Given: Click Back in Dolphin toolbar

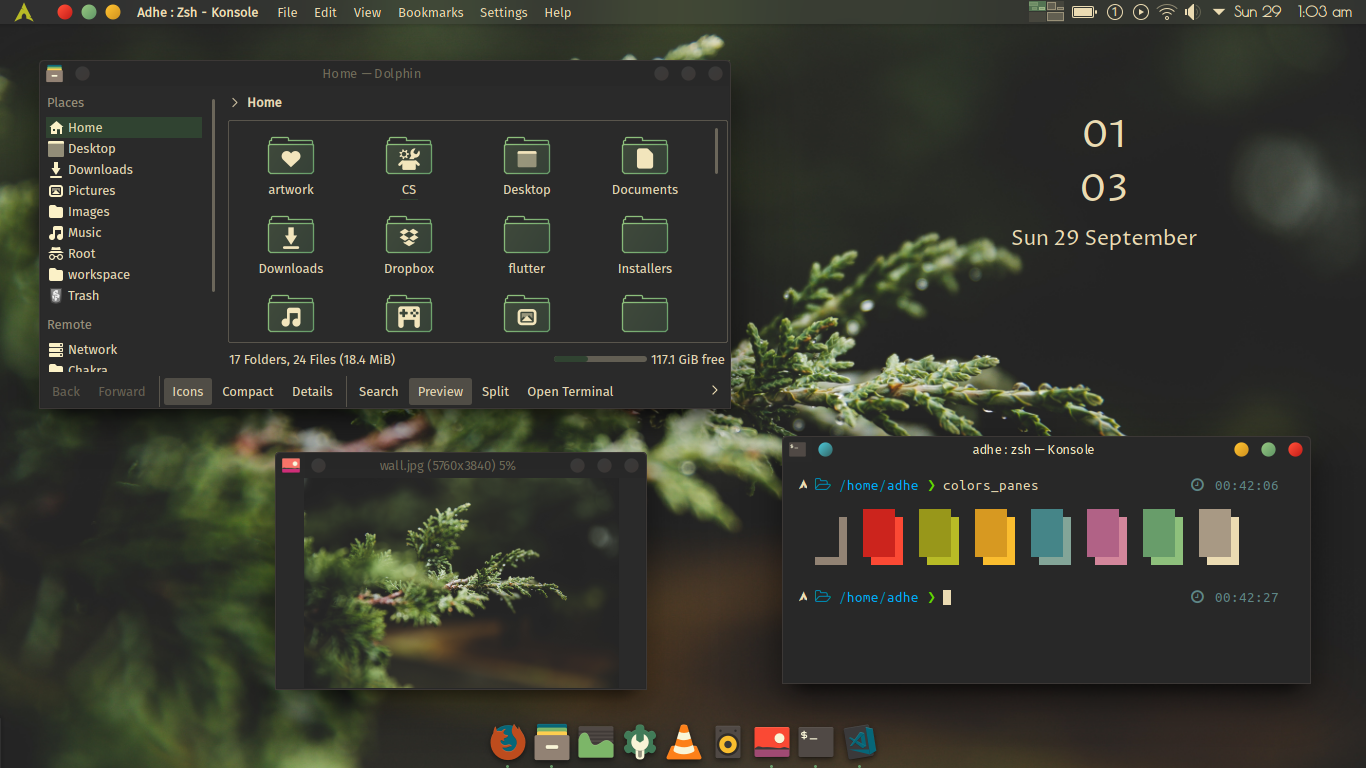Looking at the screenshot, I should [x=66, y=391].
